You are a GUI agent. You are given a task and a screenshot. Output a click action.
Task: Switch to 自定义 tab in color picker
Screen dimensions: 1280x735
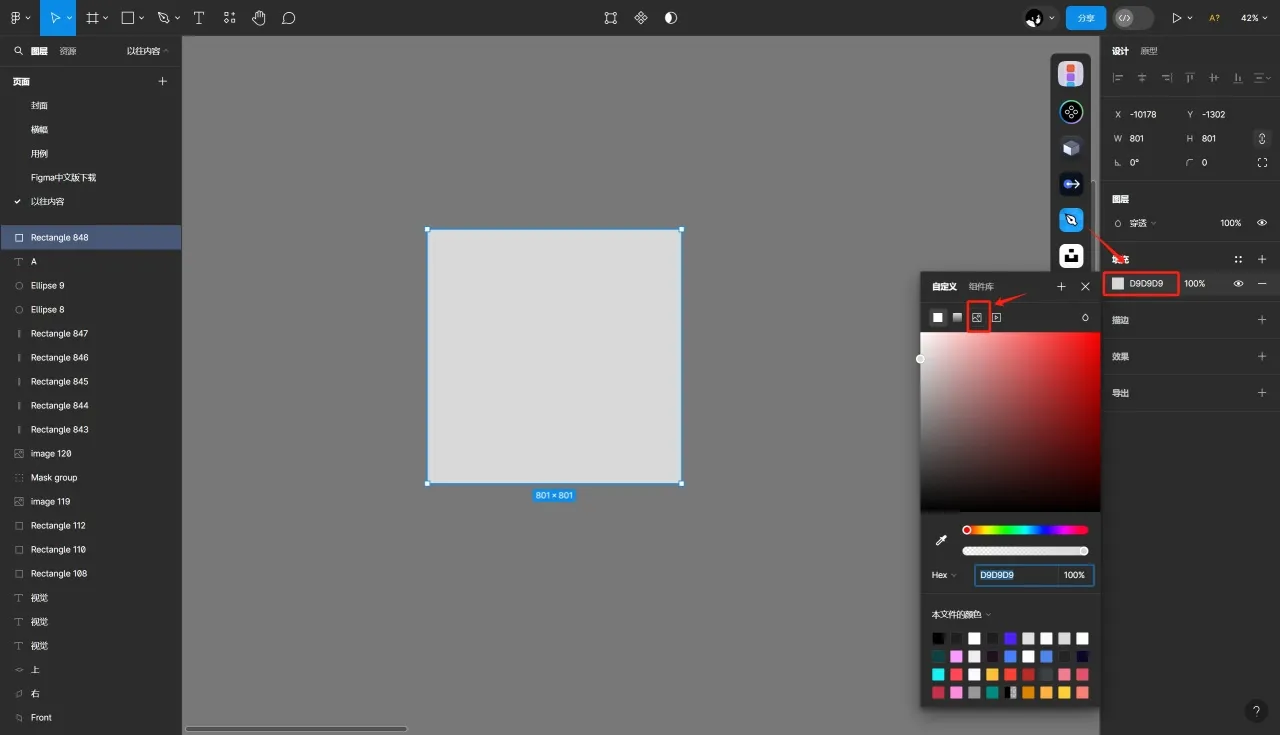pyautogui.click(x=944, y=287)
